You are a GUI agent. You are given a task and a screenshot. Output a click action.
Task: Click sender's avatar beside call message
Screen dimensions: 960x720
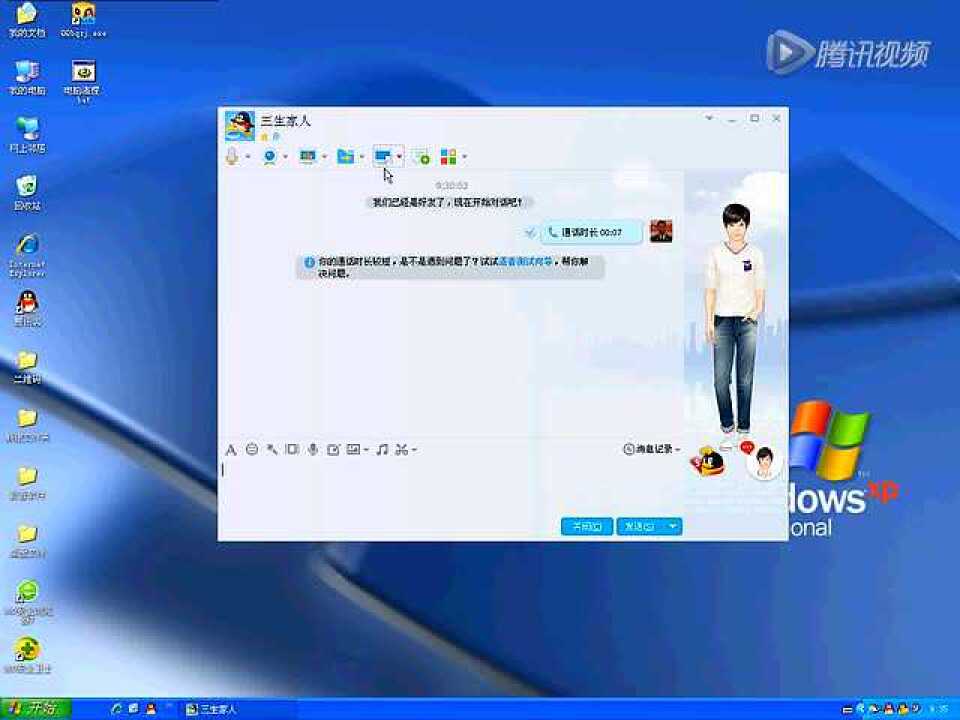661,231
